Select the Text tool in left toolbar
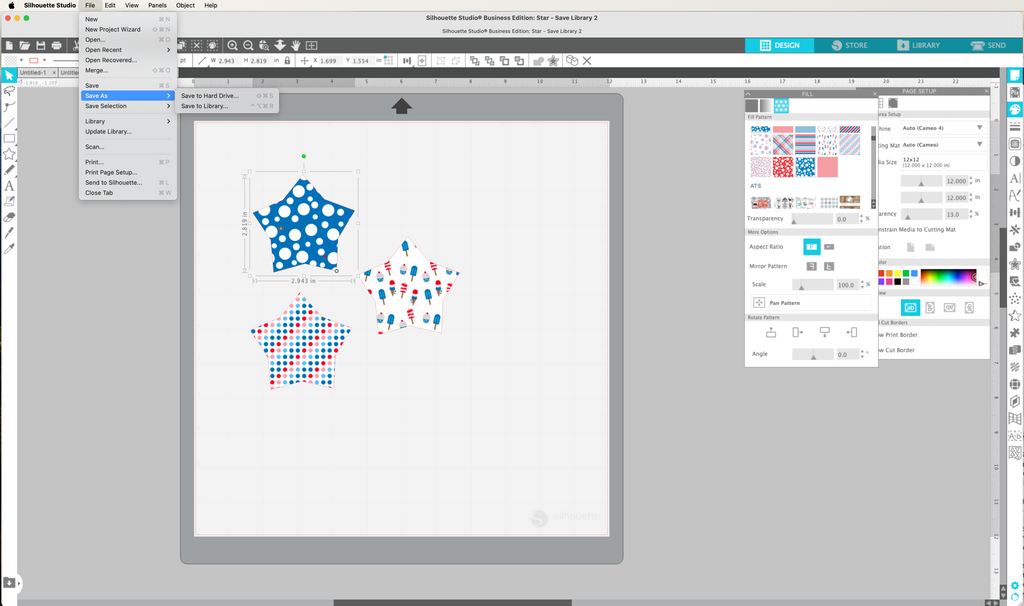The width and height of the screenshot is (1024, 606). click(9, 185)
